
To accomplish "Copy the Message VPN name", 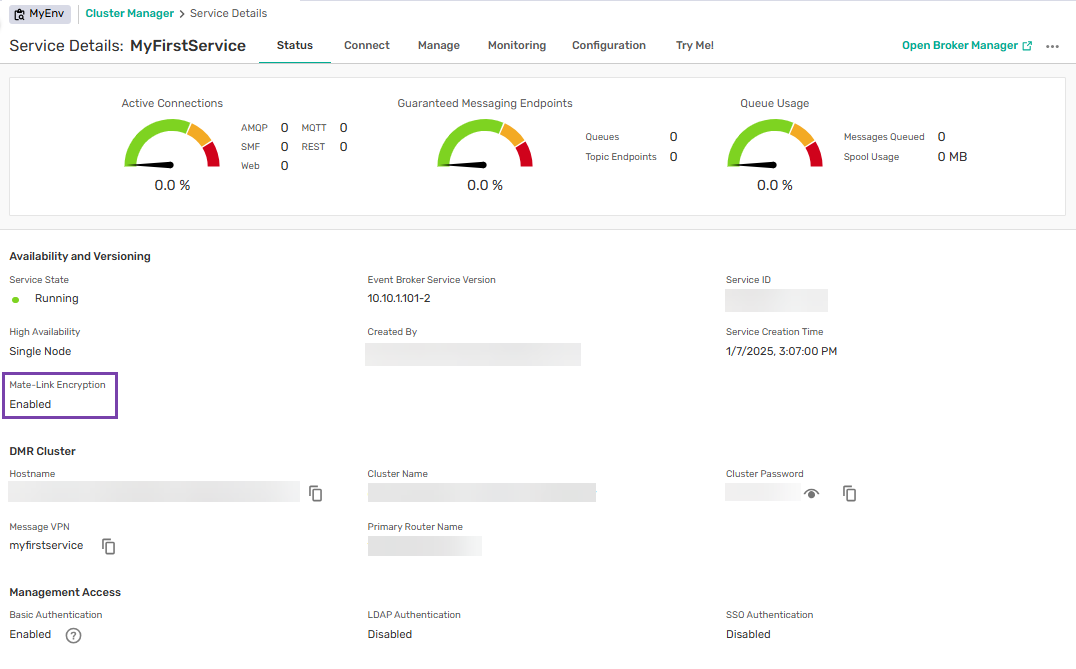I will tap(109, 546).
